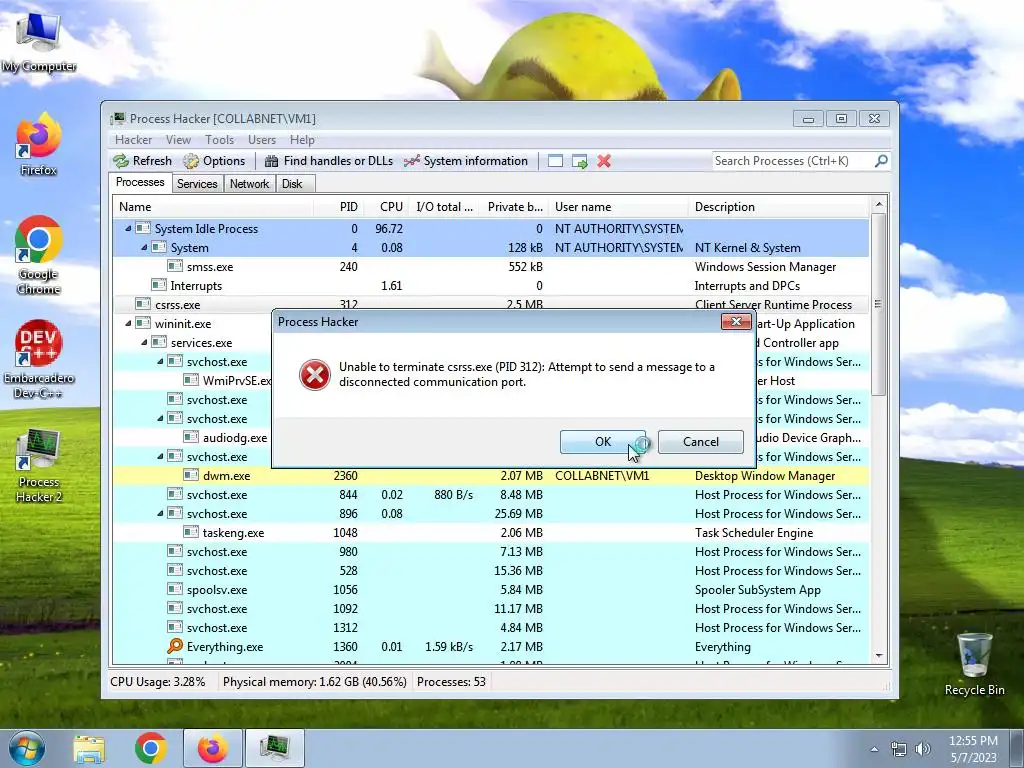This screenshot has height=768, width=1024.
Task: Click the Processes: 53 status entry
Action: (x=451, y=682)
